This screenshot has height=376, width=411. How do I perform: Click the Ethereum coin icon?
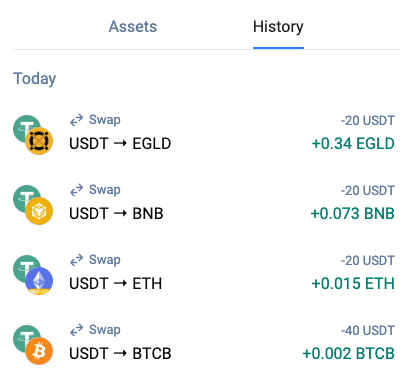coord(39,281)
